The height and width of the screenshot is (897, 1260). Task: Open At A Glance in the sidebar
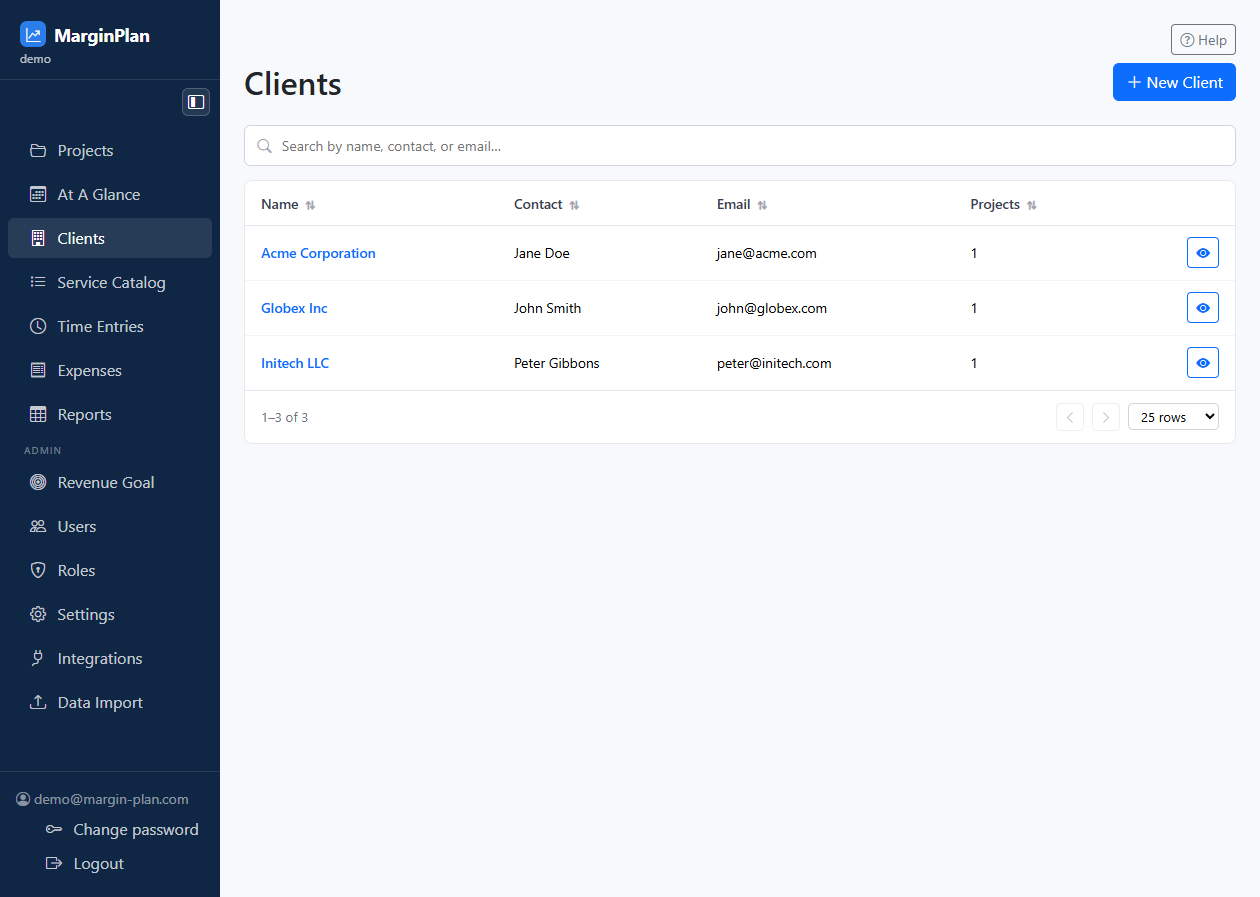tap(110, 195)
